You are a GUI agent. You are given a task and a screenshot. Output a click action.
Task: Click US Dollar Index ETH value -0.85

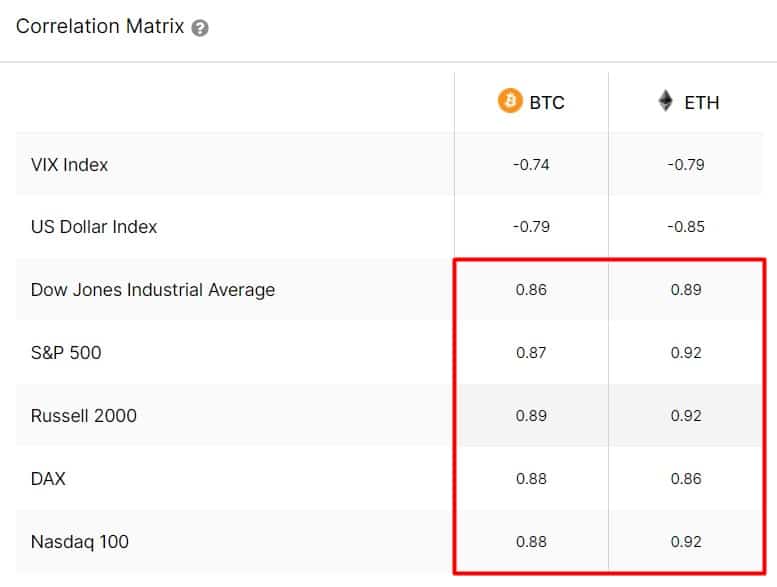click(x=686, y=227)
